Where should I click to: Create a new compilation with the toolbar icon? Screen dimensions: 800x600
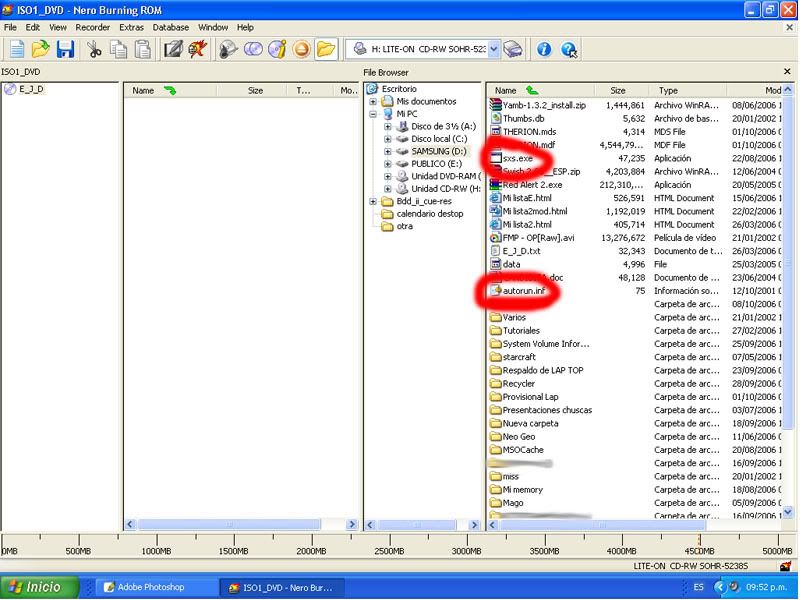tap(17, 49)
